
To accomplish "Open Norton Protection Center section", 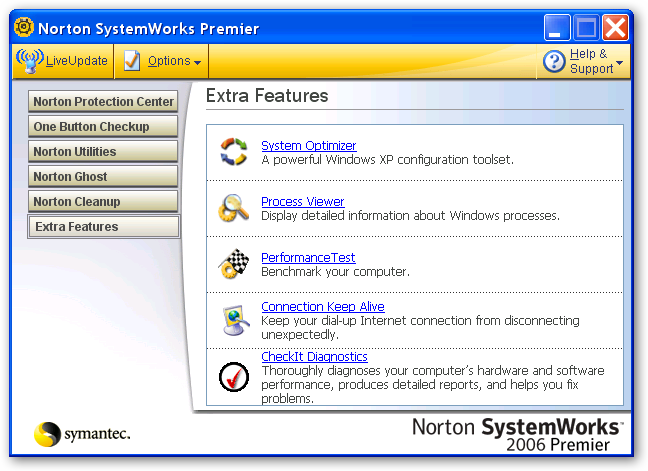I will coord(103,101).
